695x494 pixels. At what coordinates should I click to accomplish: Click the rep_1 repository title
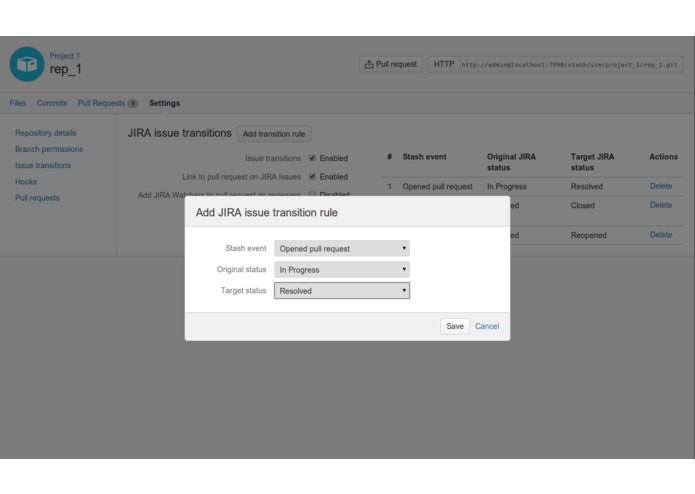[x=66, y=69]
